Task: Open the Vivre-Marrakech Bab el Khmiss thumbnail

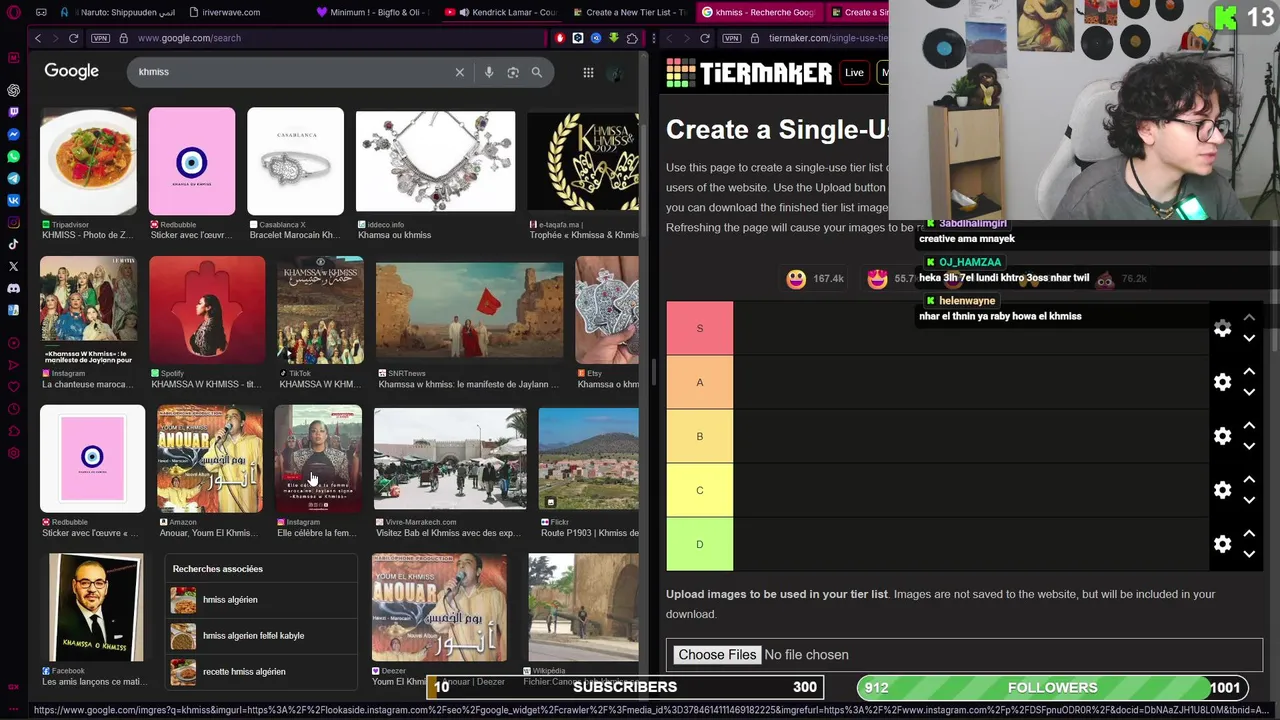Action: [450, 458]
